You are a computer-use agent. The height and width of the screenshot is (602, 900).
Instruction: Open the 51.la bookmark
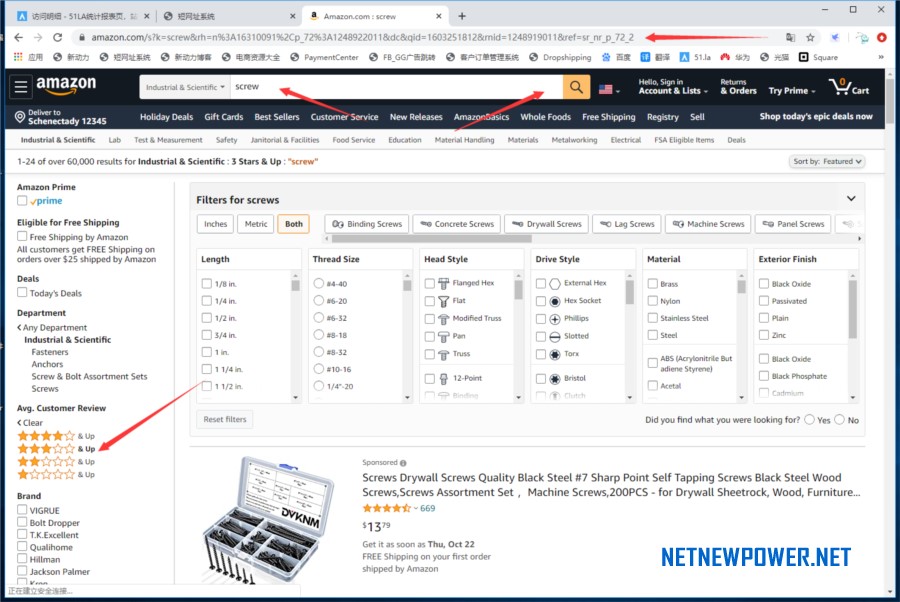point(695,57)
